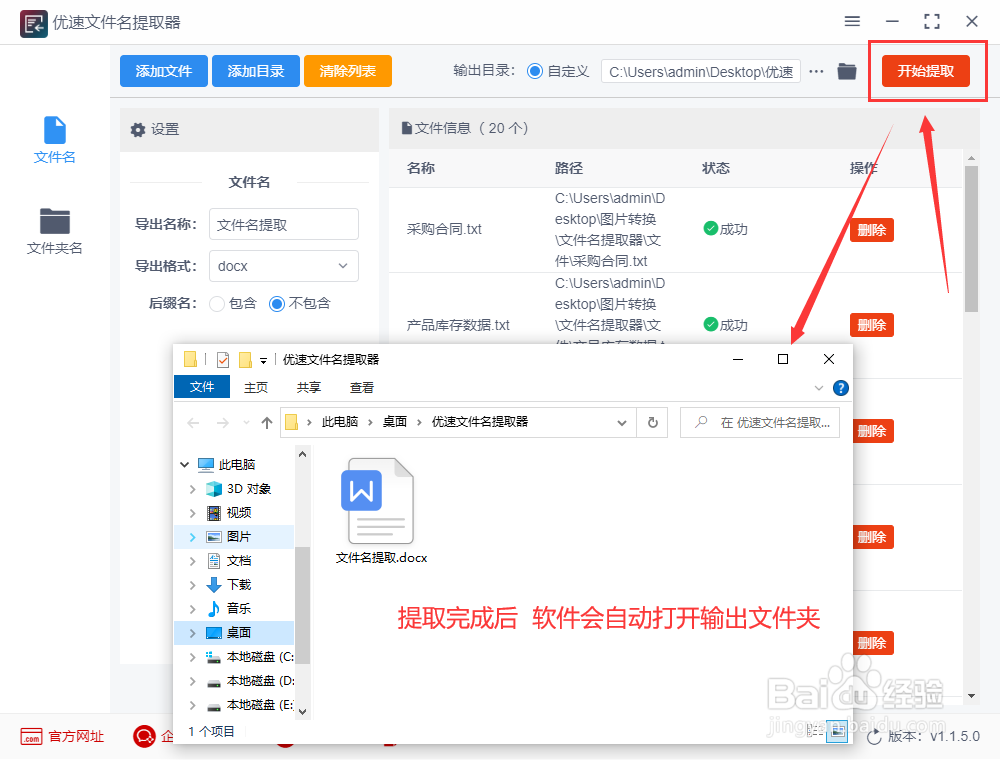Expand 下载 tree node
The width and height of the screenshot is (1000, 760).
point(193,585)
